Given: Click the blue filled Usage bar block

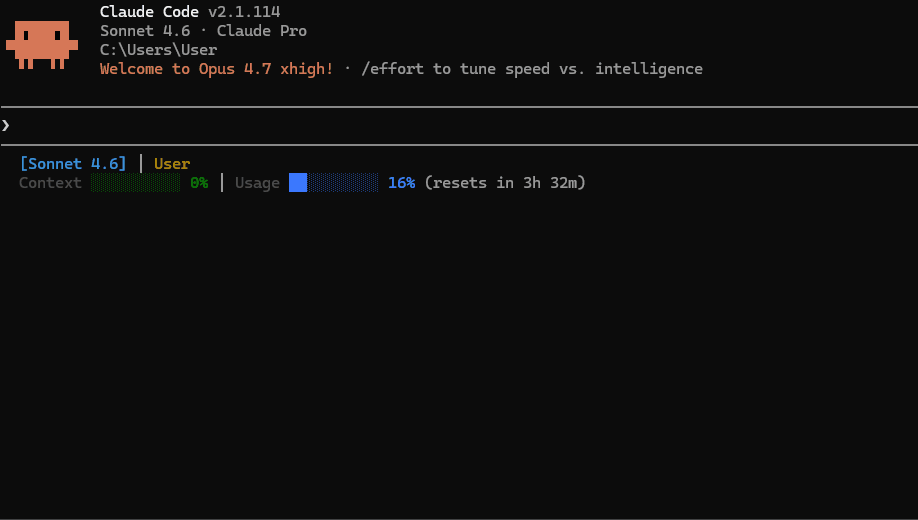Looking at the screenshot, I should (298, 183).
